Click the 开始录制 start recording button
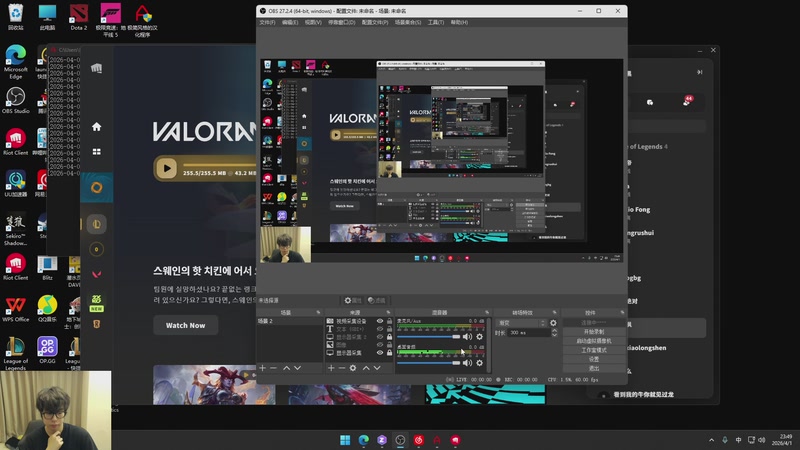The width and height of the screenshot is (800, 450). 594,332
